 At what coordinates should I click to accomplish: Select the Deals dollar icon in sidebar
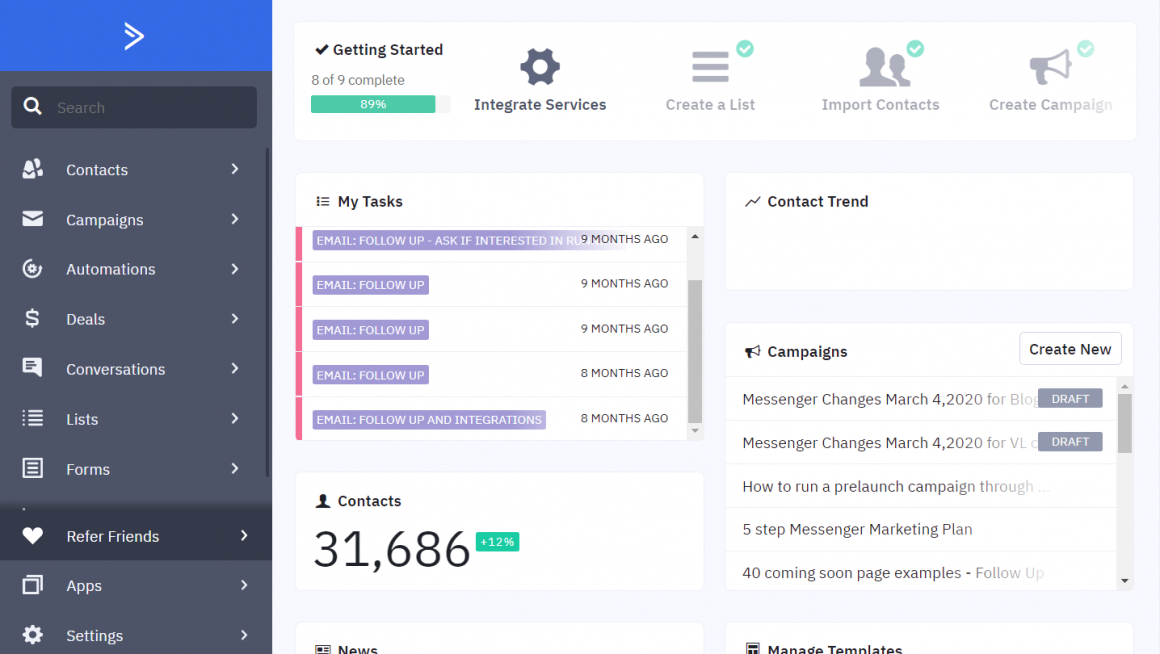tap(32, 319)
